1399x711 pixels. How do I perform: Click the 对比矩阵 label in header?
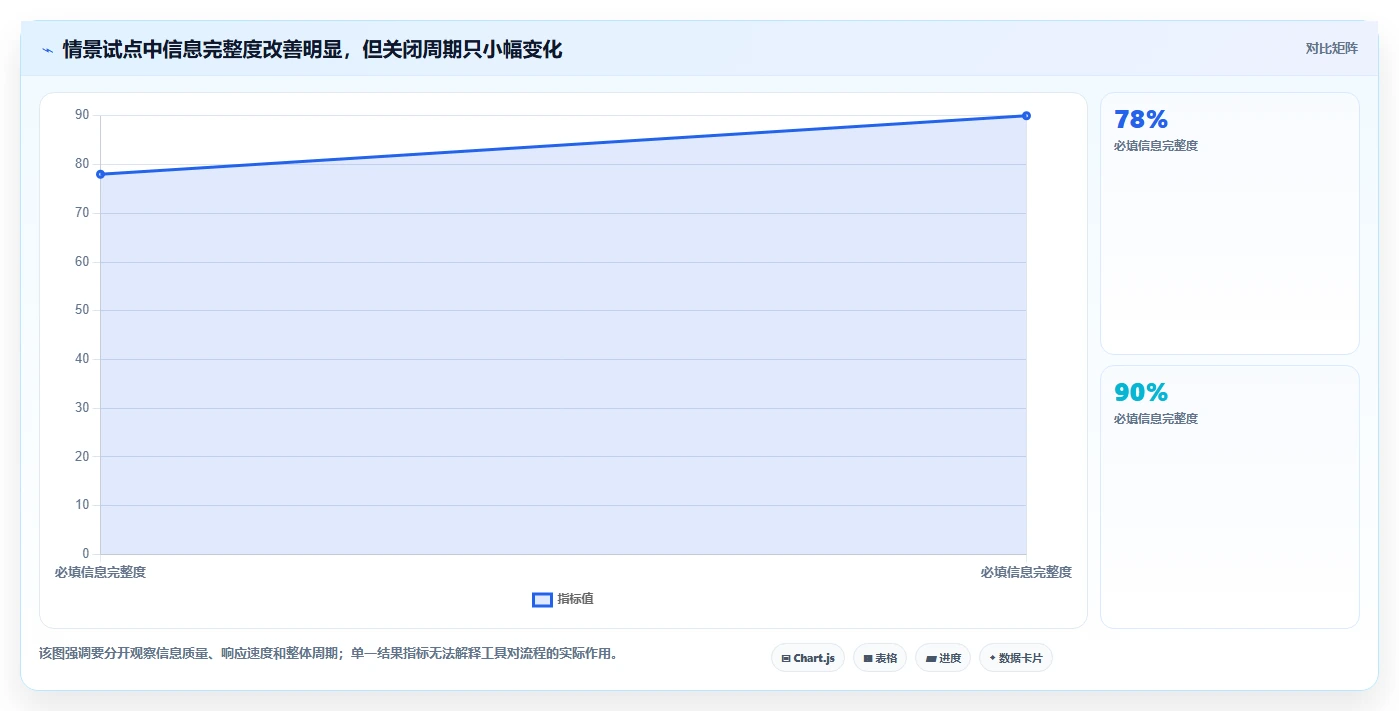point(1332,48)
